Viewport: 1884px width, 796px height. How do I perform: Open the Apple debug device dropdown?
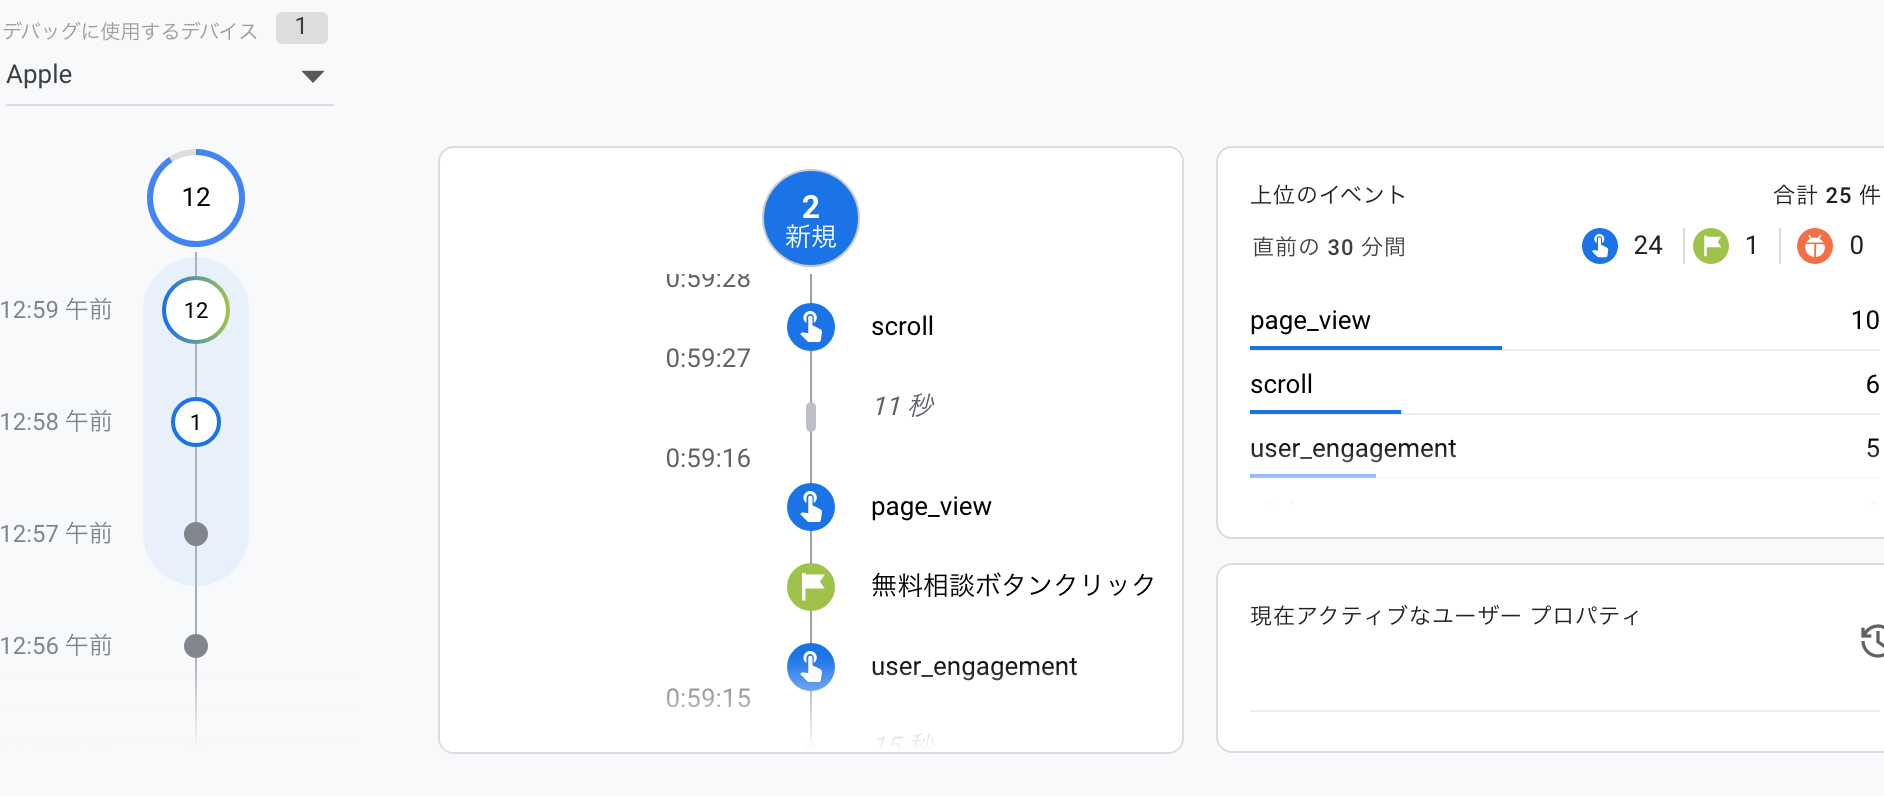pyautogui.click(x=150, y=75)
